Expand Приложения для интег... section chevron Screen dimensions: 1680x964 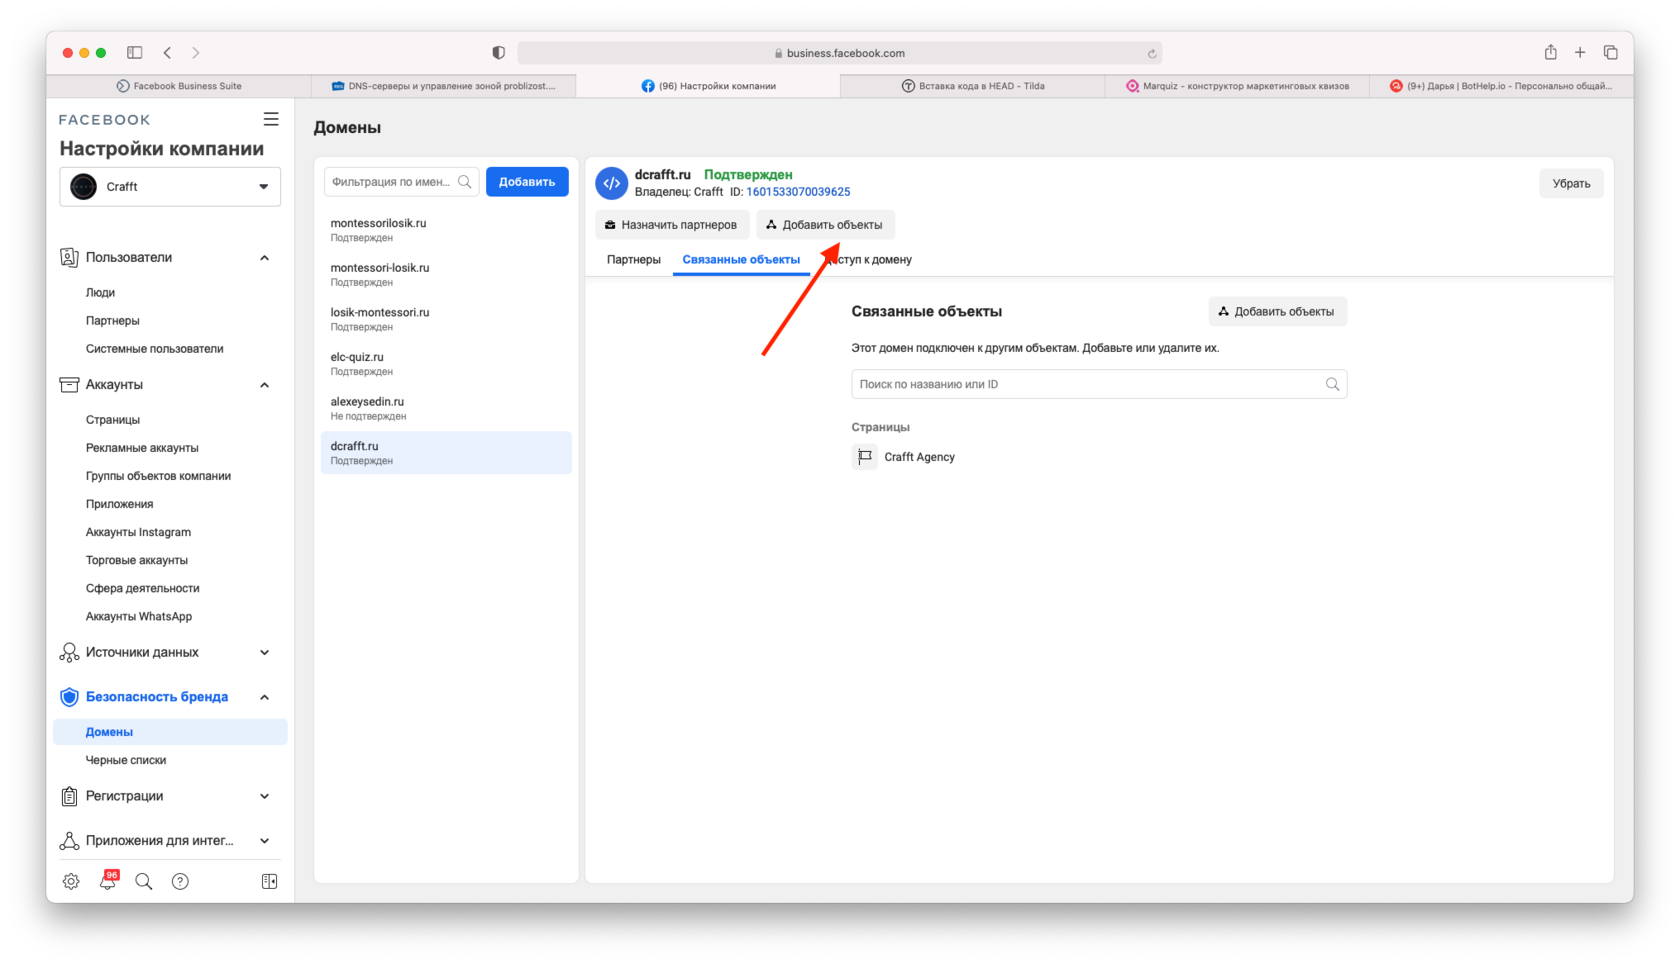[265, 841]
